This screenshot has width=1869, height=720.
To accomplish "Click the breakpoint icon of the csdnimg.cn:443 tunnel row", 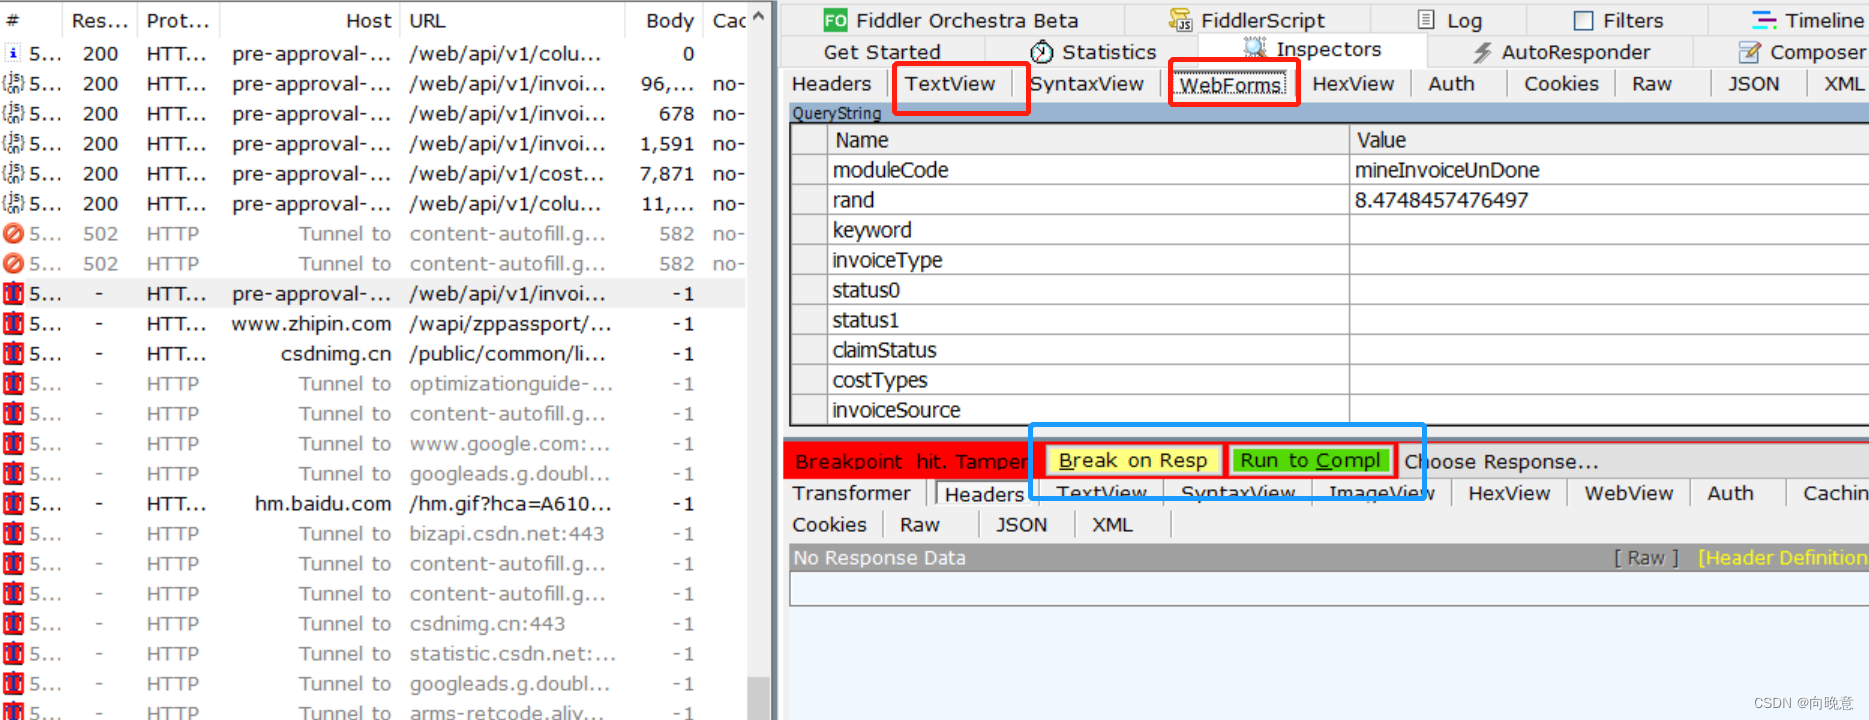I will pyautogui.click(x=13, y=623).
